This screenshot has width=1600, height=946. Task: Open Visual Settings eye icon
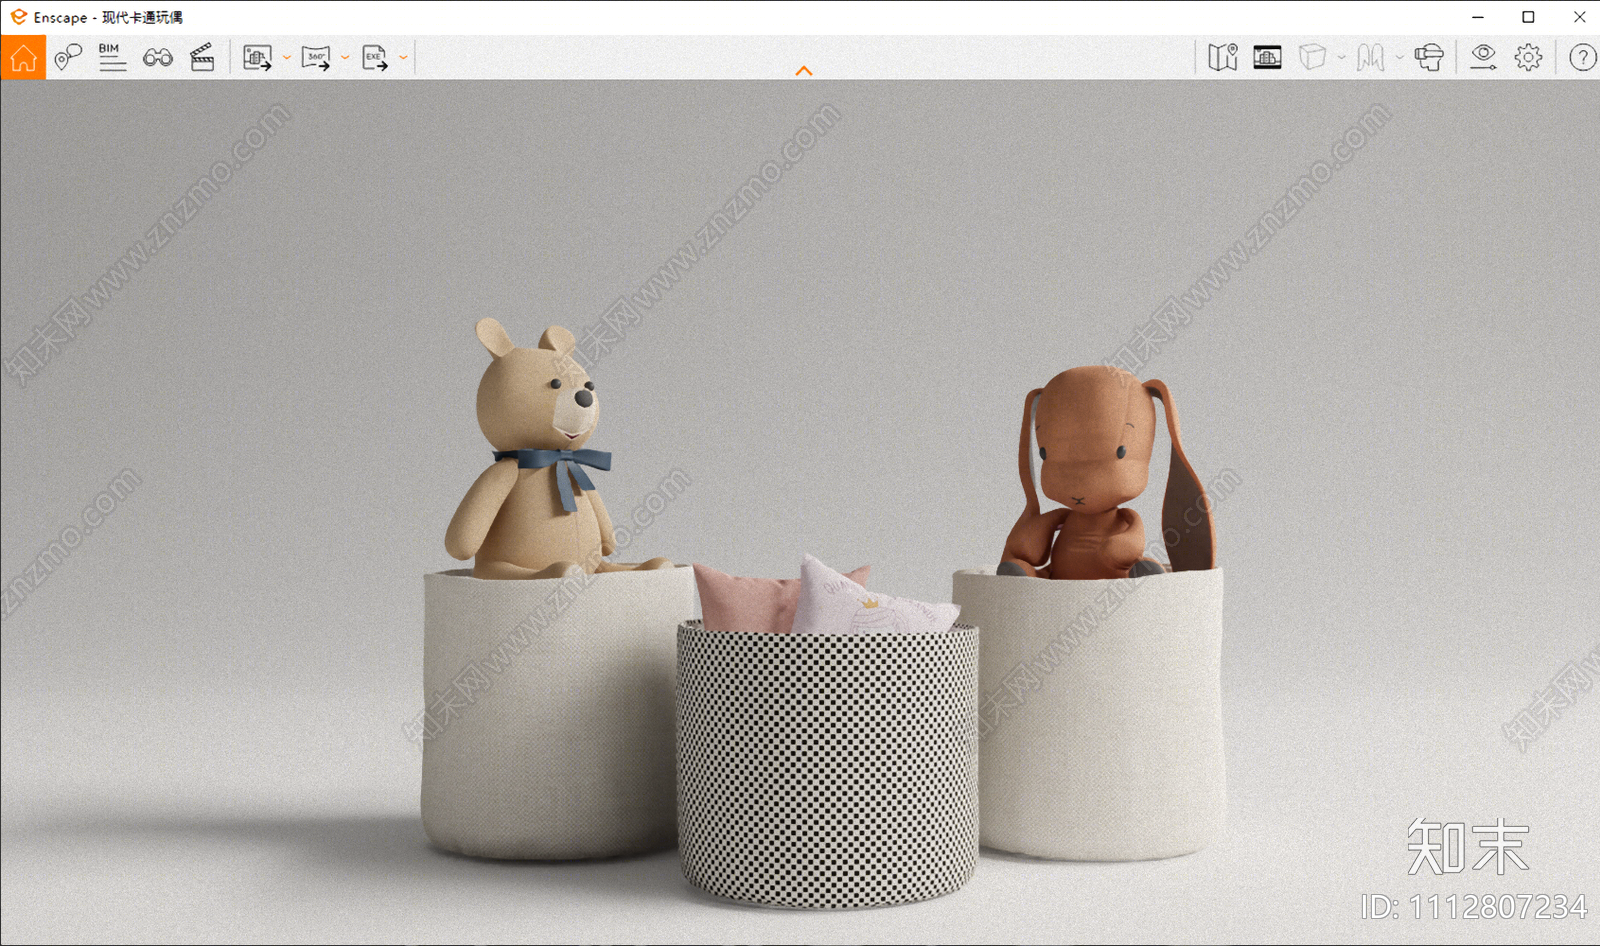tap(1483, 58)
